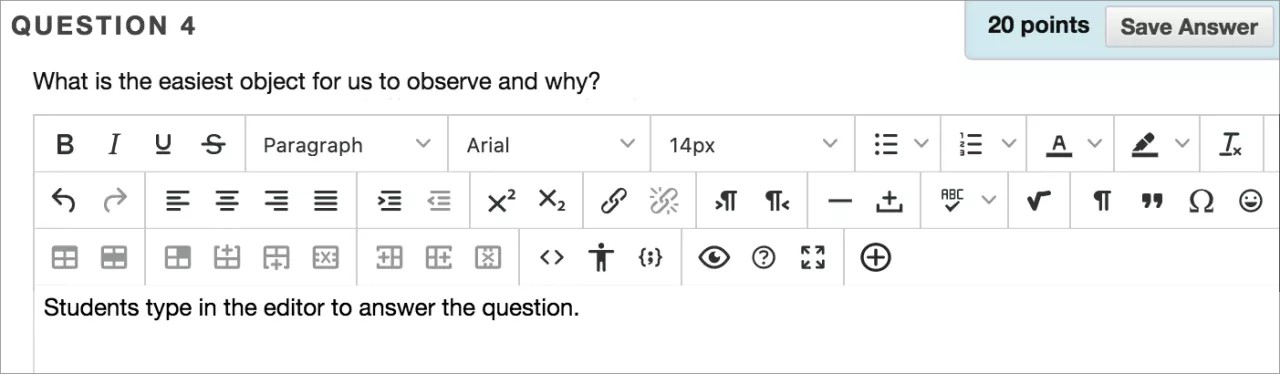This screenshot has width=1280, height=374.
Task: Preview the answer with the eye icon
Action: pos(714,258)
